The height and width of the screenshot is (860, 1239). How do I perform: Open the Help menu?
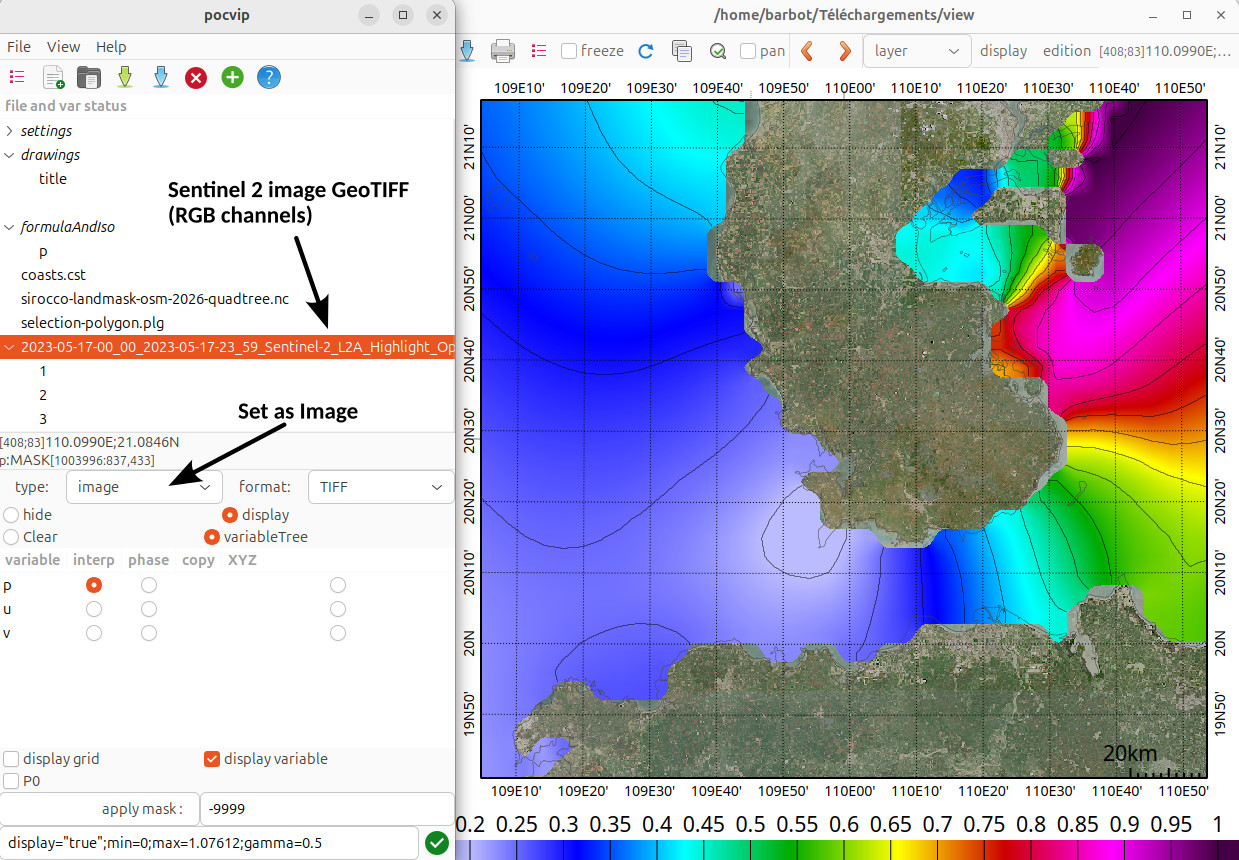pos(111,47)
